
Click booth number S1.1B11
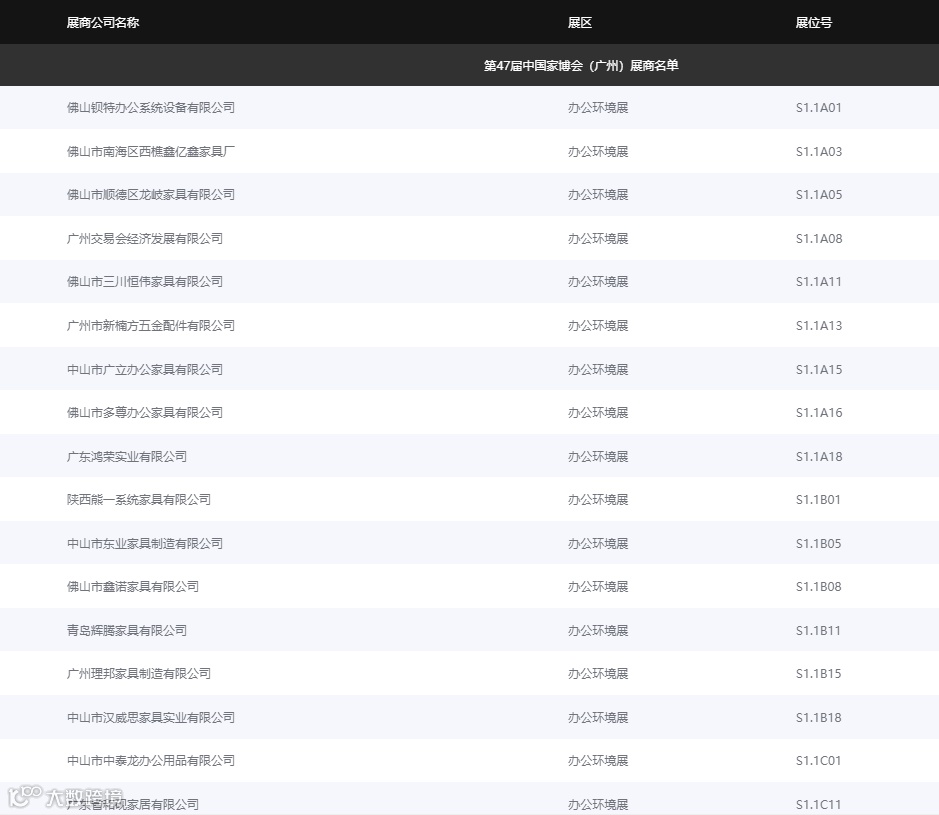pos(818,630)
